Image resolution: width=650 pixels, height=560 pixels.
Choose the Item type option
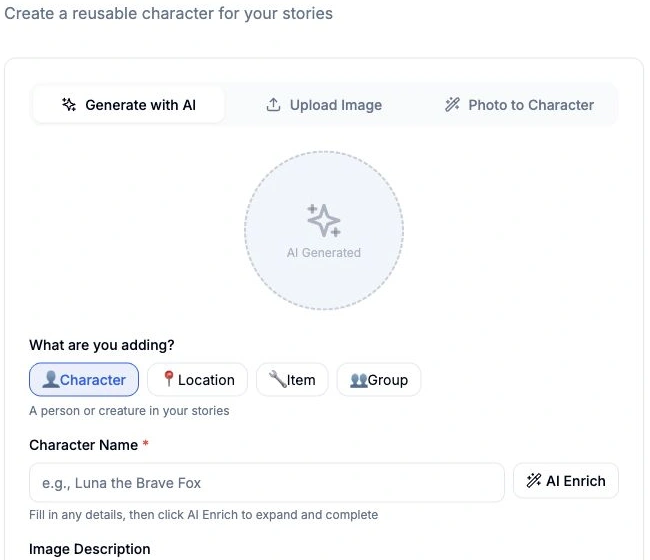(292, 380)
